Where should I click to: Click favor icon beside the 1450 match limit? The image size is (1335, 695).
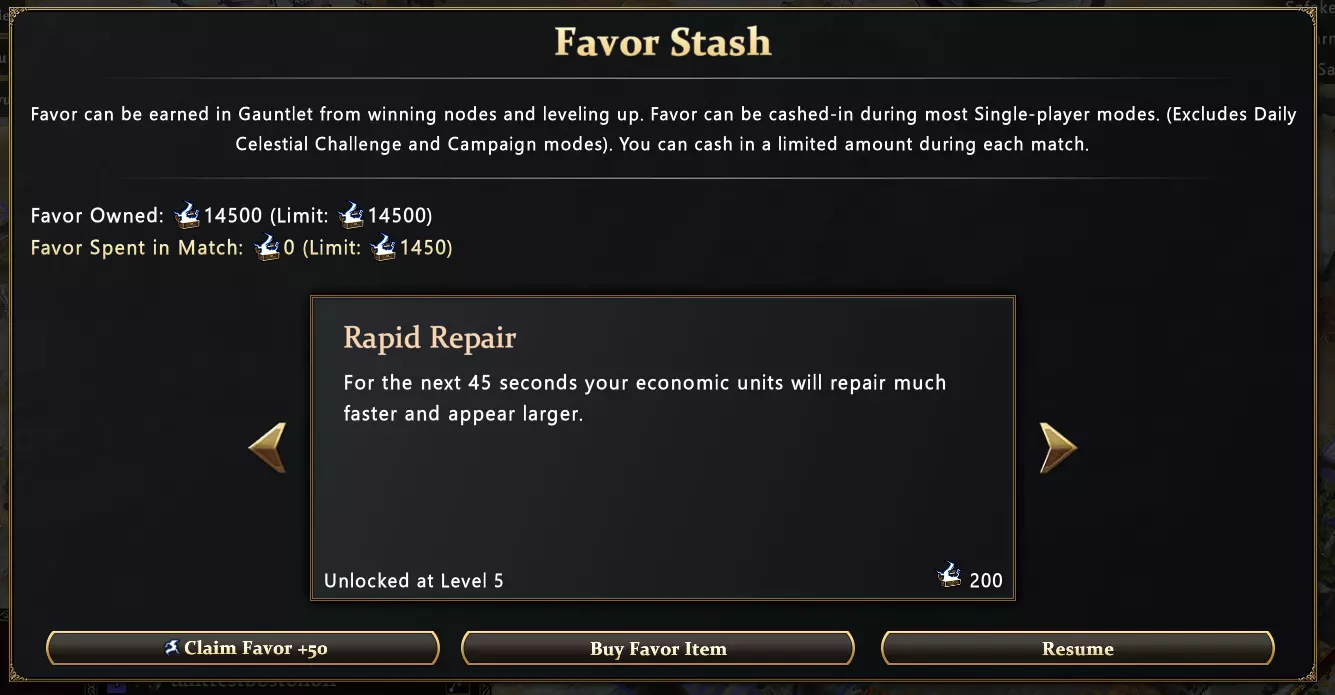383,247
